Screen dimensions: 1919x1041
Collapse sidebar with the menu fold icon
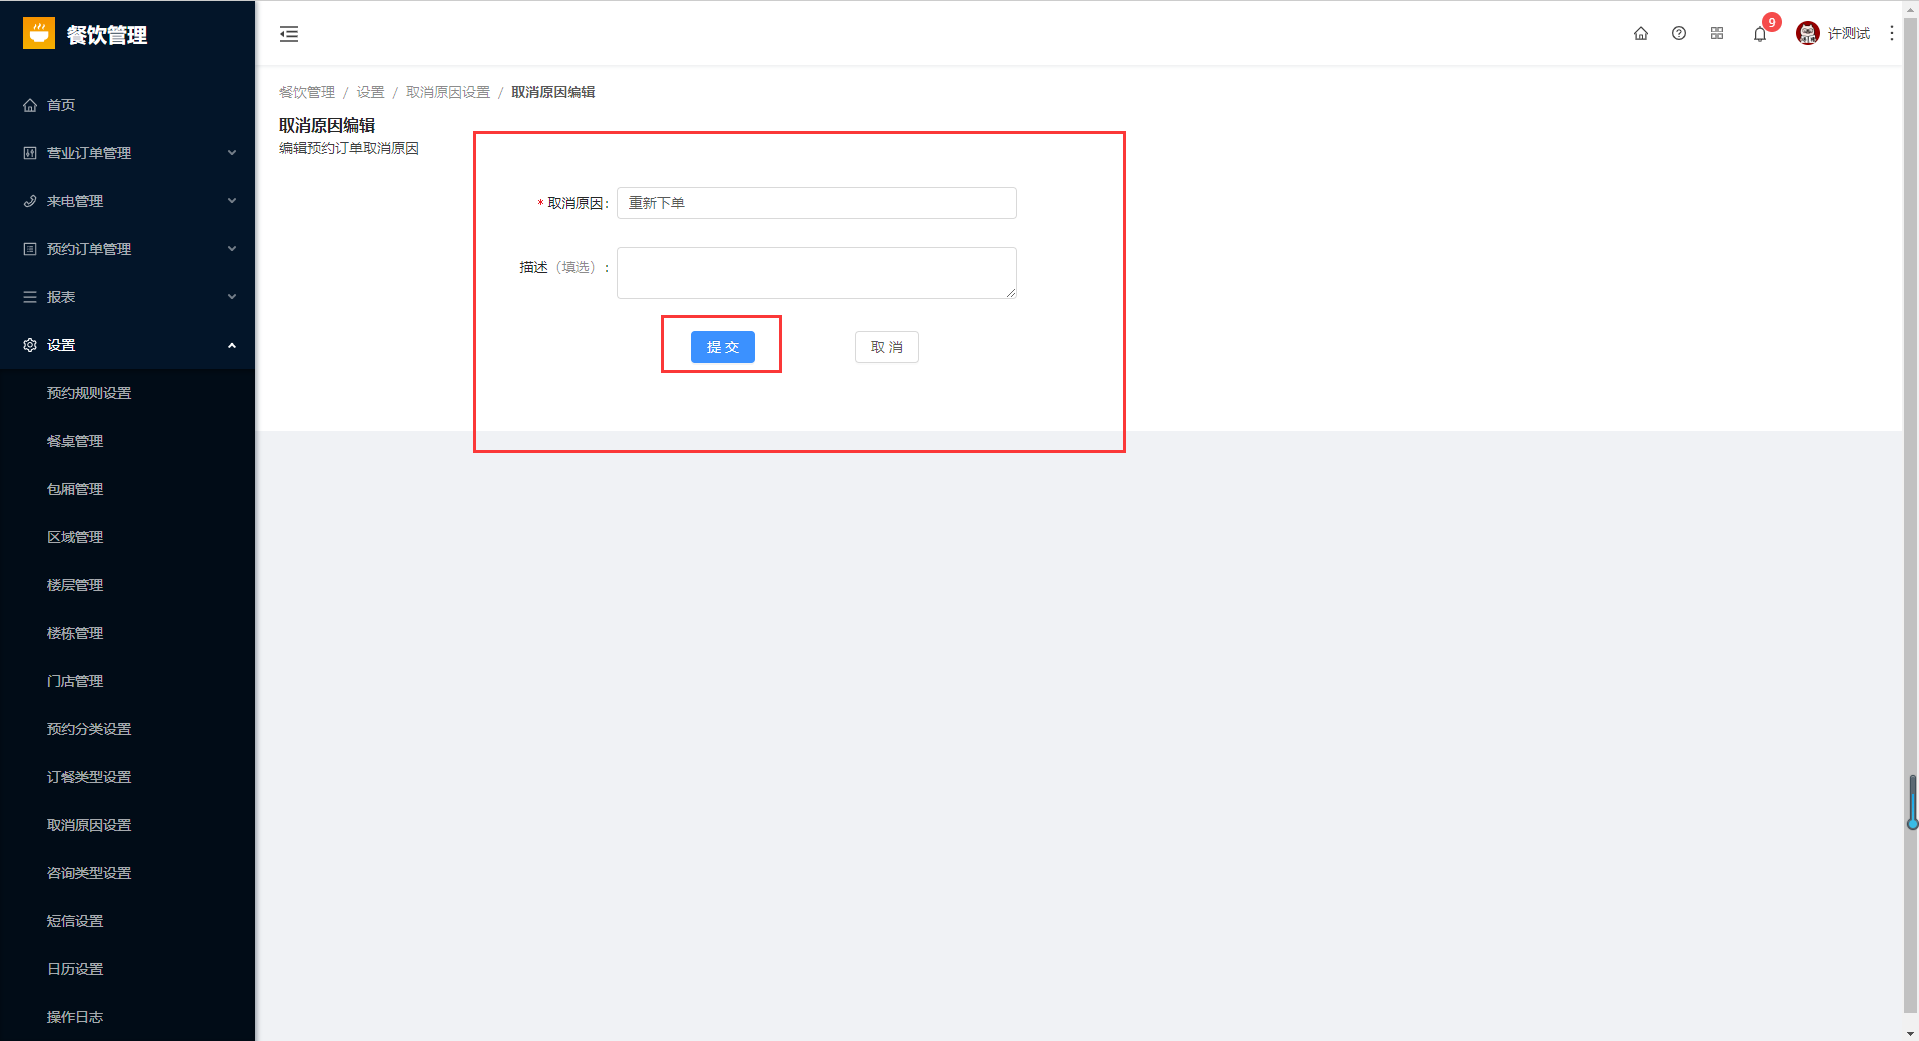(289, 34)
